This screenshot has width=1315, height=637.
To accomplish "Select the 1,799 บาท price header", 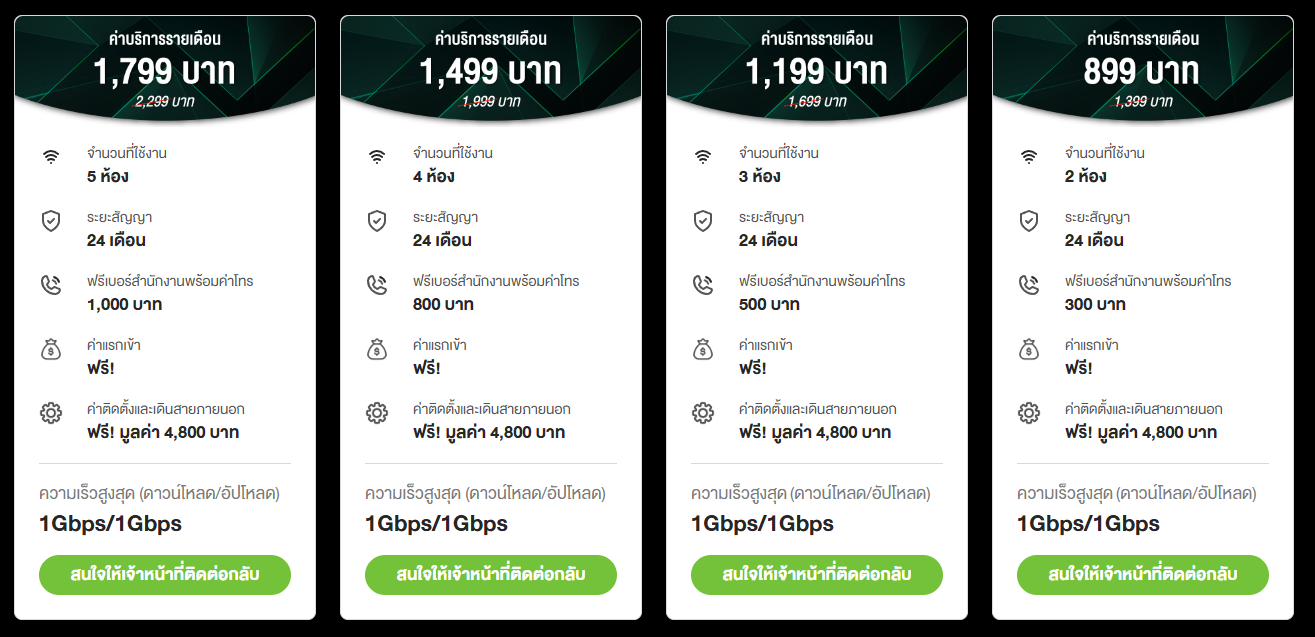I will (165, 72).
